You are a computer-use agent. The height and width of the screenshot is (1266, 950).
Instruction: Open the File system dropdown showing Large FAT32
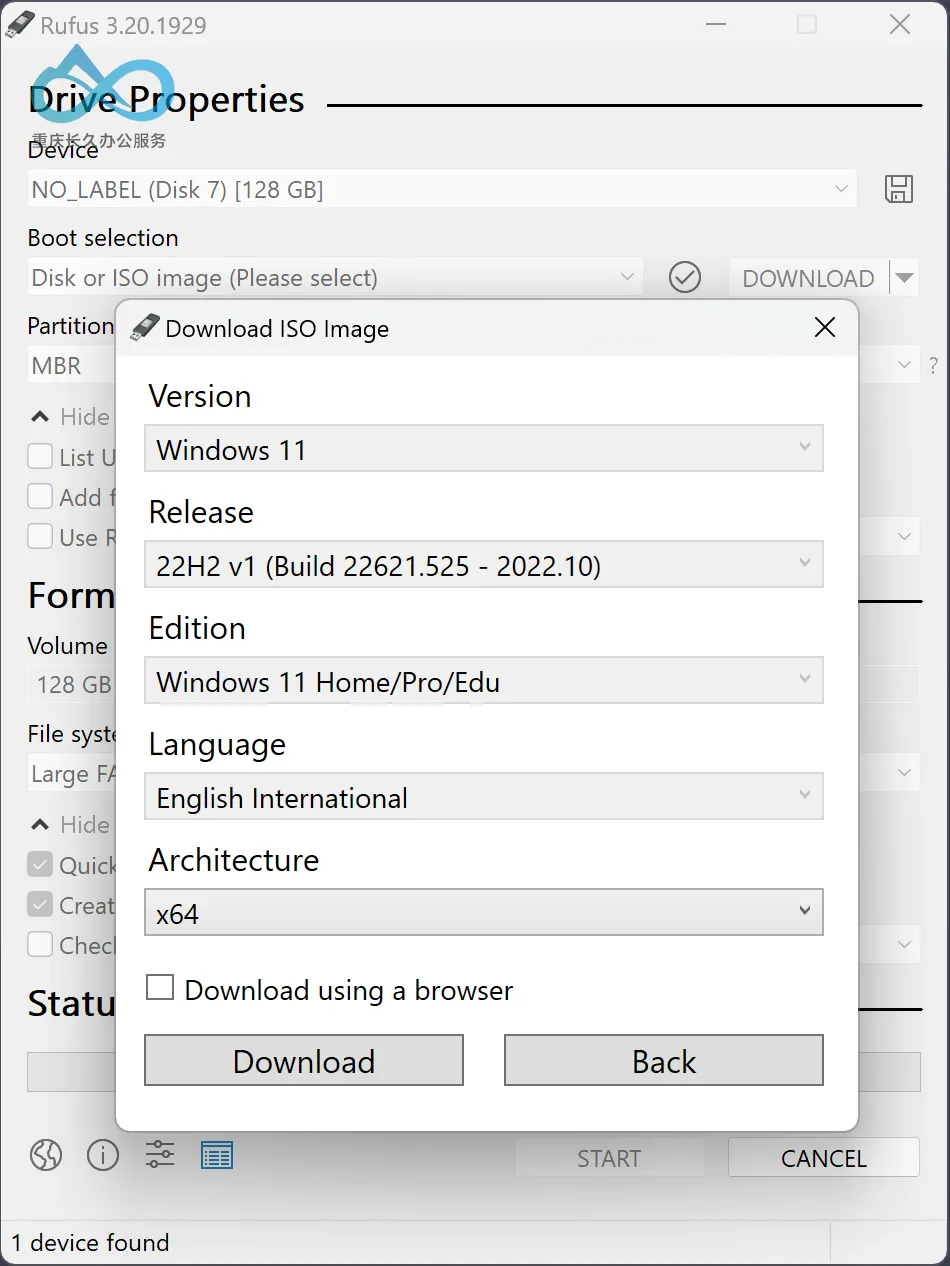point(72,774)
